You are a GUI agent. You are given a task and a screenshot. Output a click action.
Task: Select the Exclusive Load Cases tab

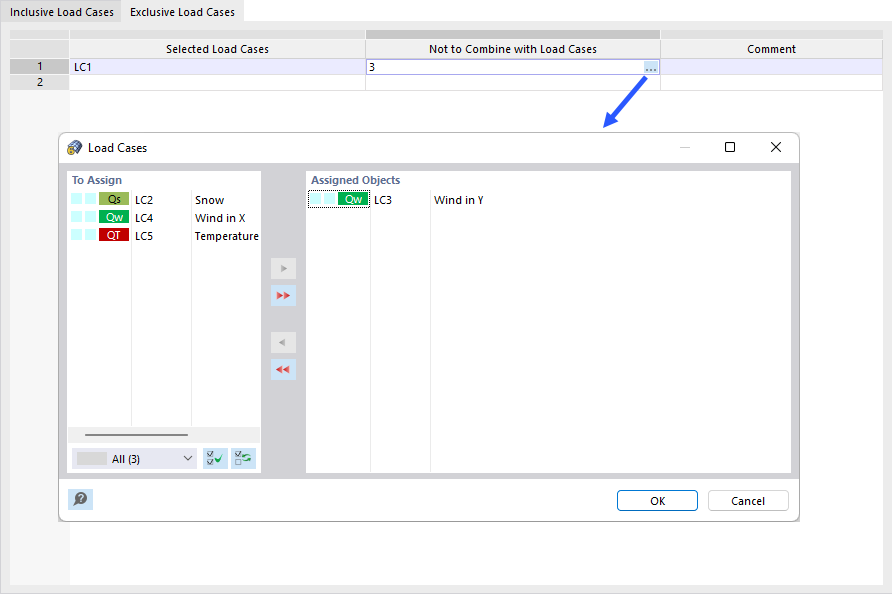pyautogui.click(x=182, y=12)
